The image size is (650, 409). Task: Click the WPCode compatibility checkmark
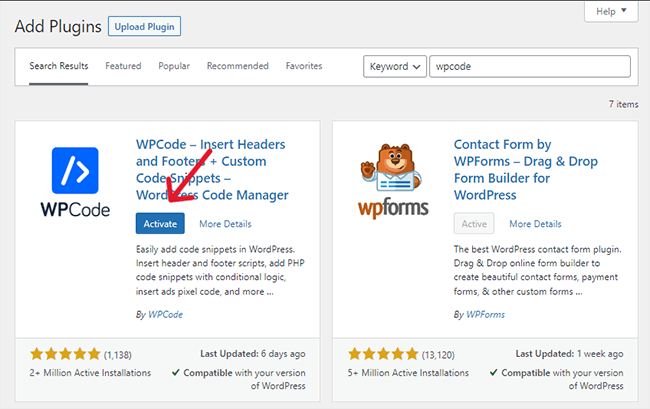[176, 373]
